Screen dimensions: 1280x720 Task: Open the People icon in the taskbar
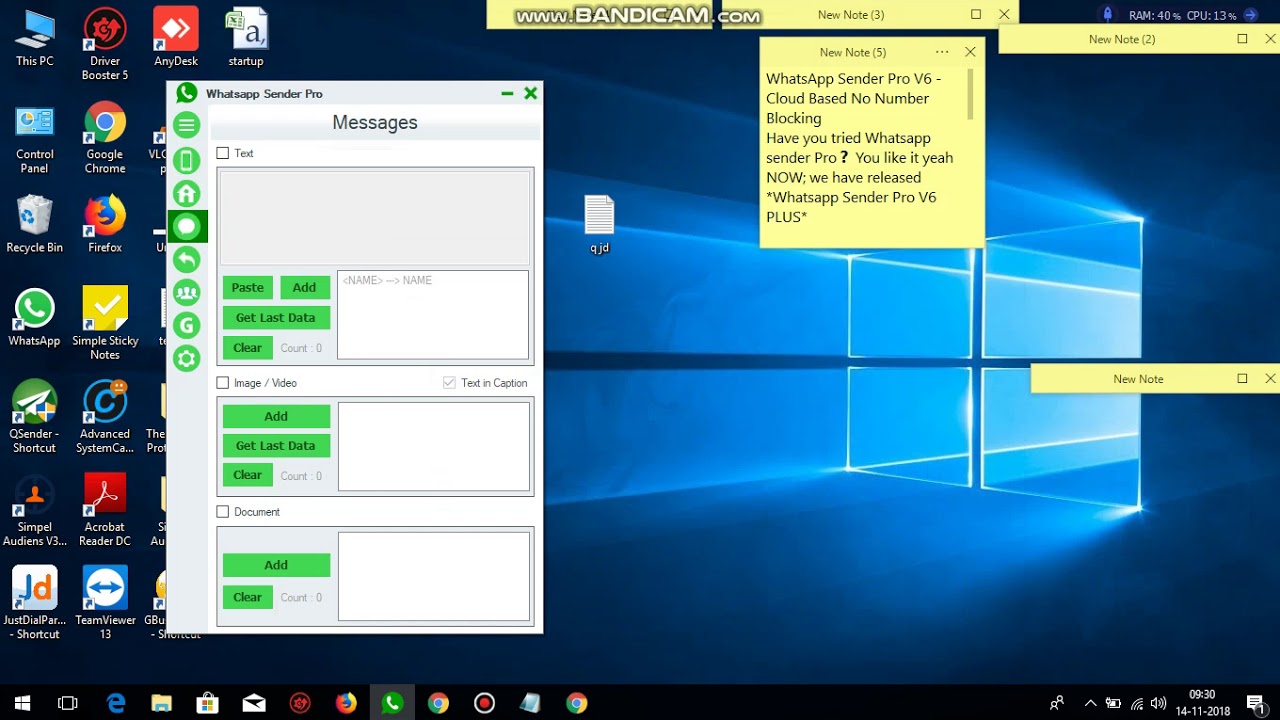[x=1057, y=703]
